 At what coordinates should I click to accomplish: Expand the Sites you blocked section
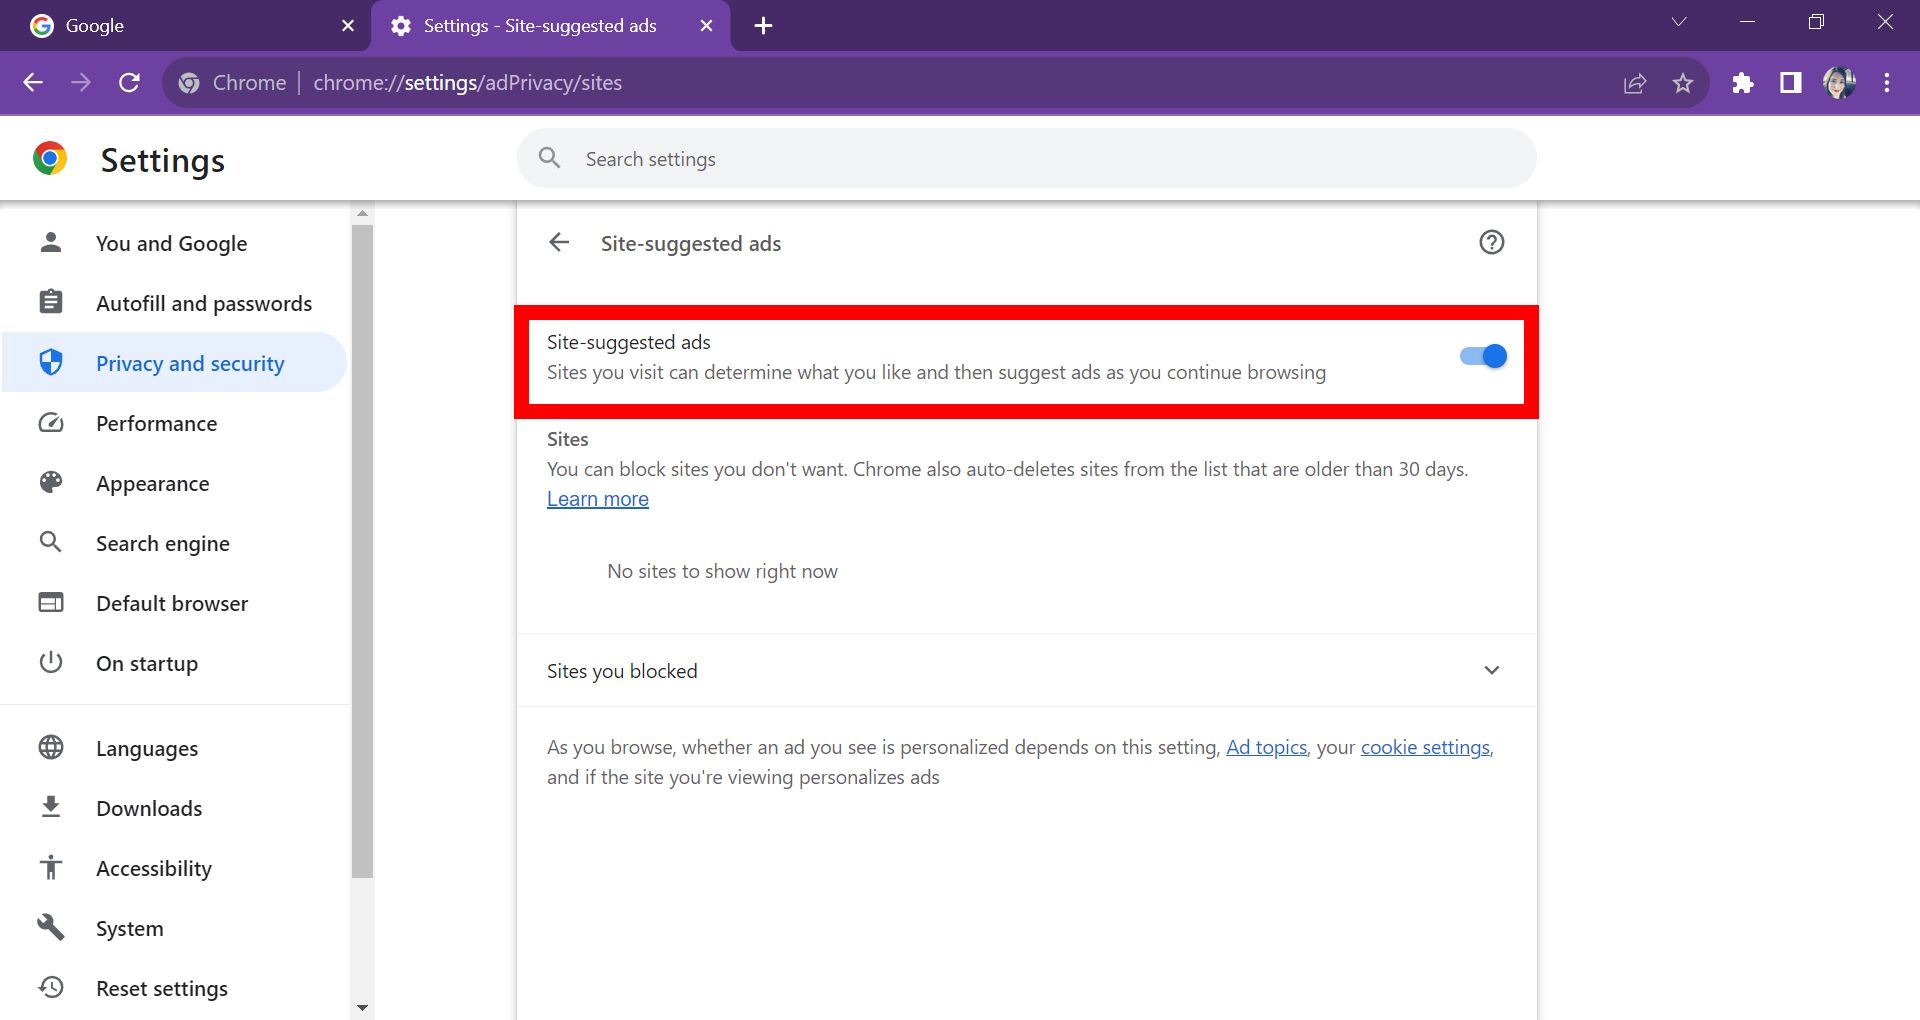(1026, 671)
